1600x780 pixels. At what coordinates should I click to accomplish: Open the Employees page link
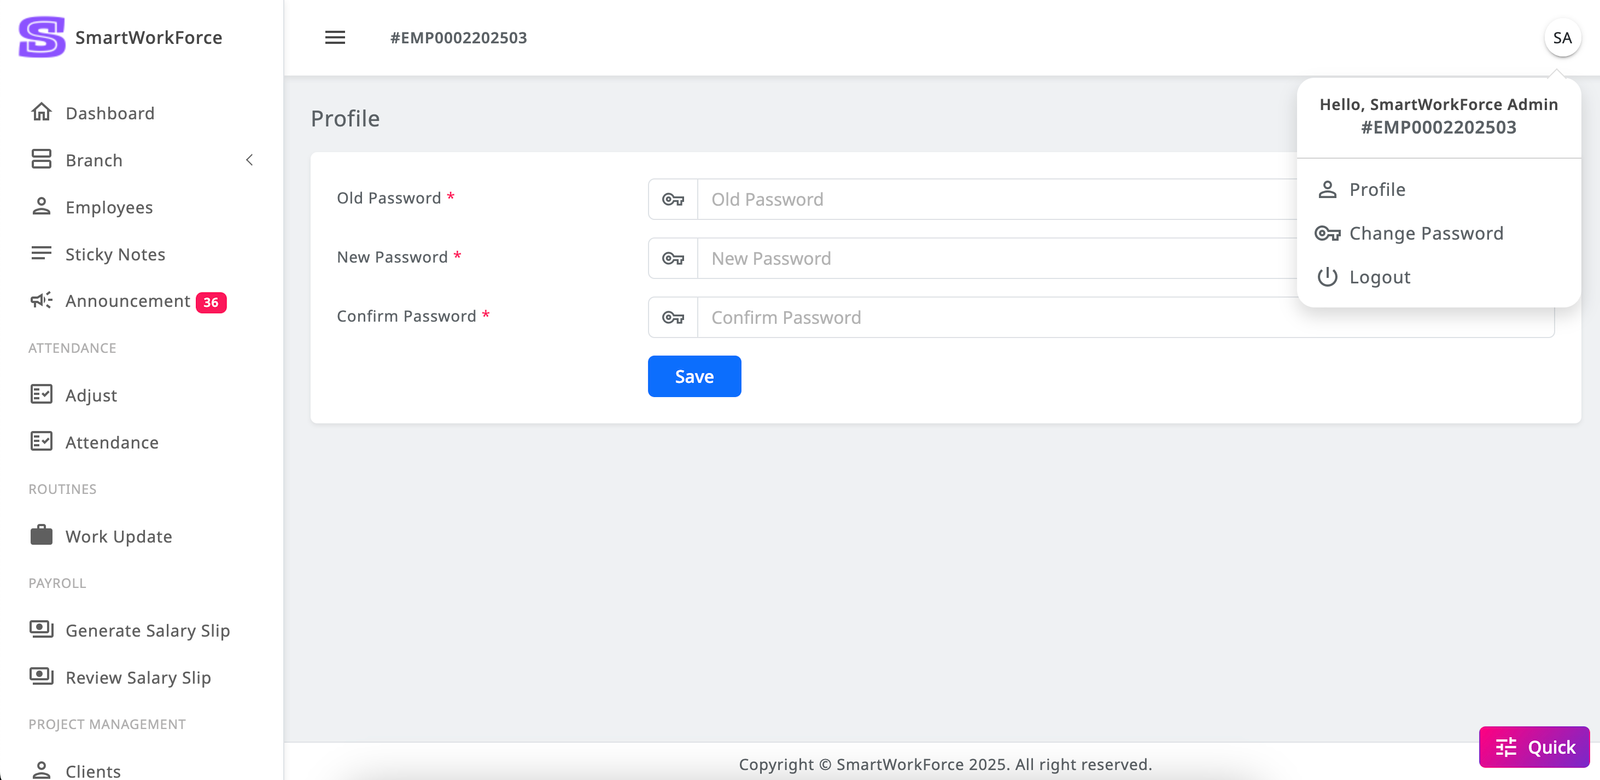tap(109, 207)
